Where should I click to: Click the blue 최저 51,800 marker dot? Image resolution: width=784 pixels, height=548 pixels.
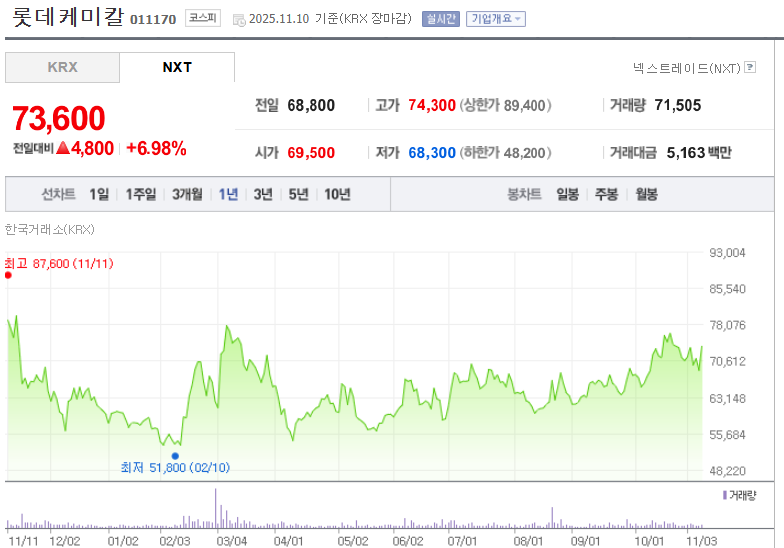(x=175, y=456)
